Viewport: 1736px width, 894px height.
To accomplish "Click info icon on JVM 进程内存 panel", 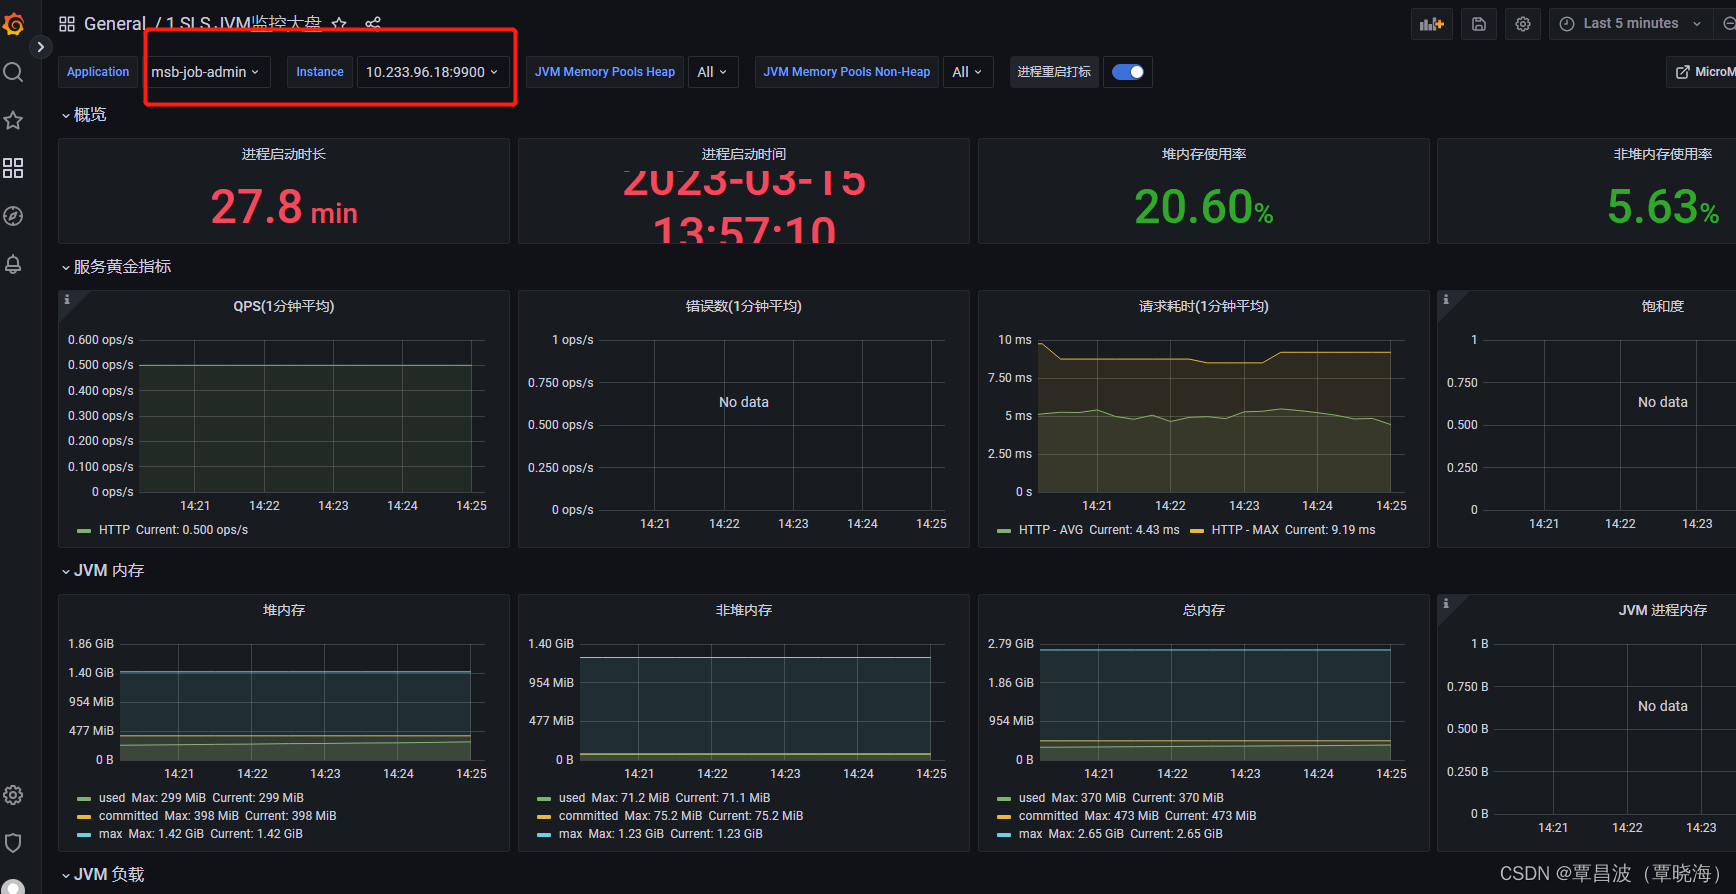I will [x=1446, y=603].
